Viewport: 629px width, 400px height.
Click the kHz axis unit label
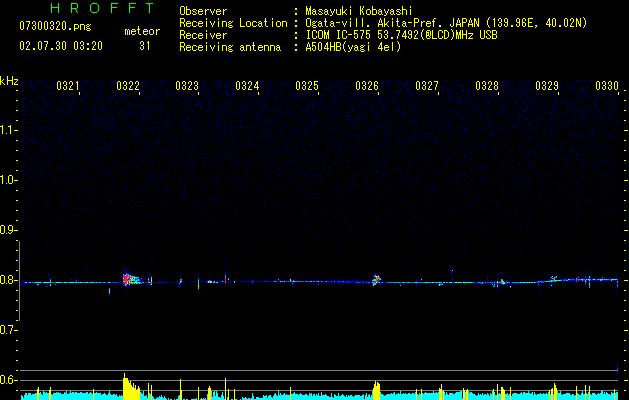click(x=9, y=81)
